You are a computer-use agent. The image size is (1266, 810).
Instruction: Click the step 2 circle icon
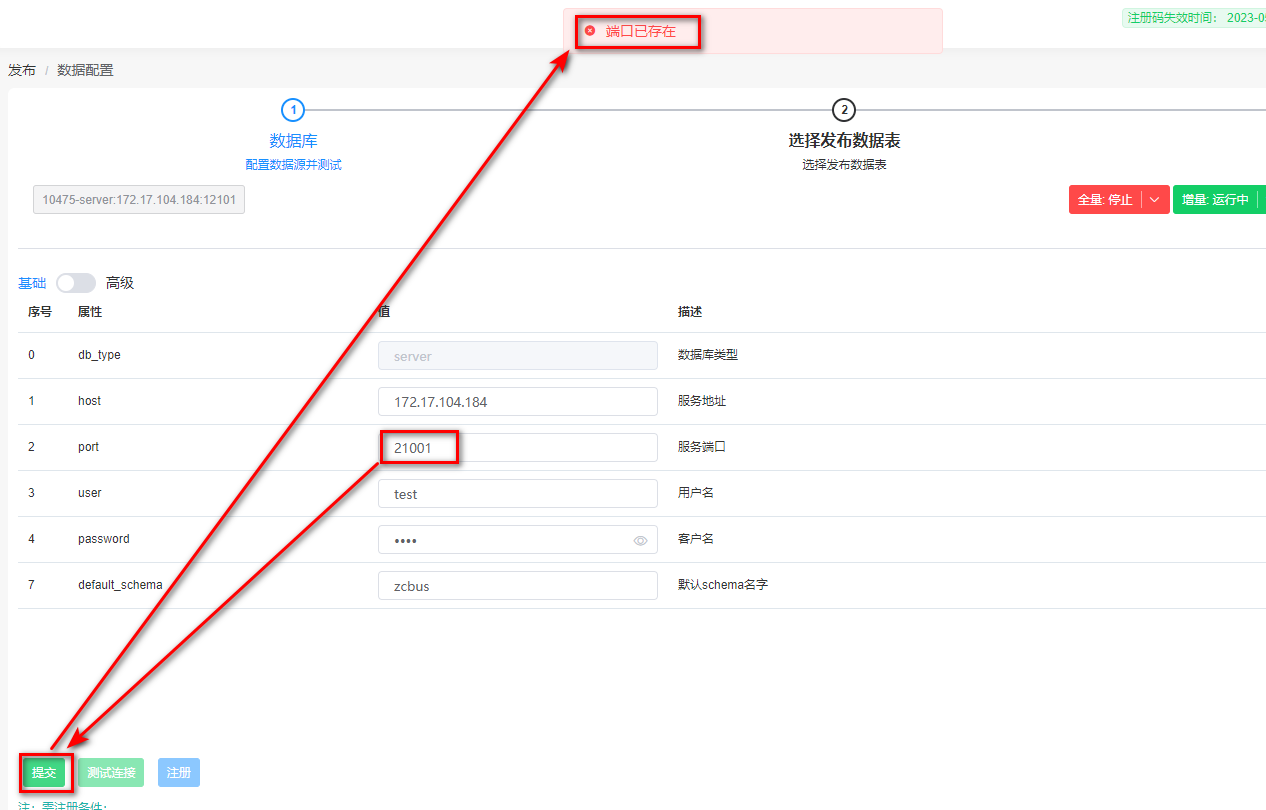844,110
